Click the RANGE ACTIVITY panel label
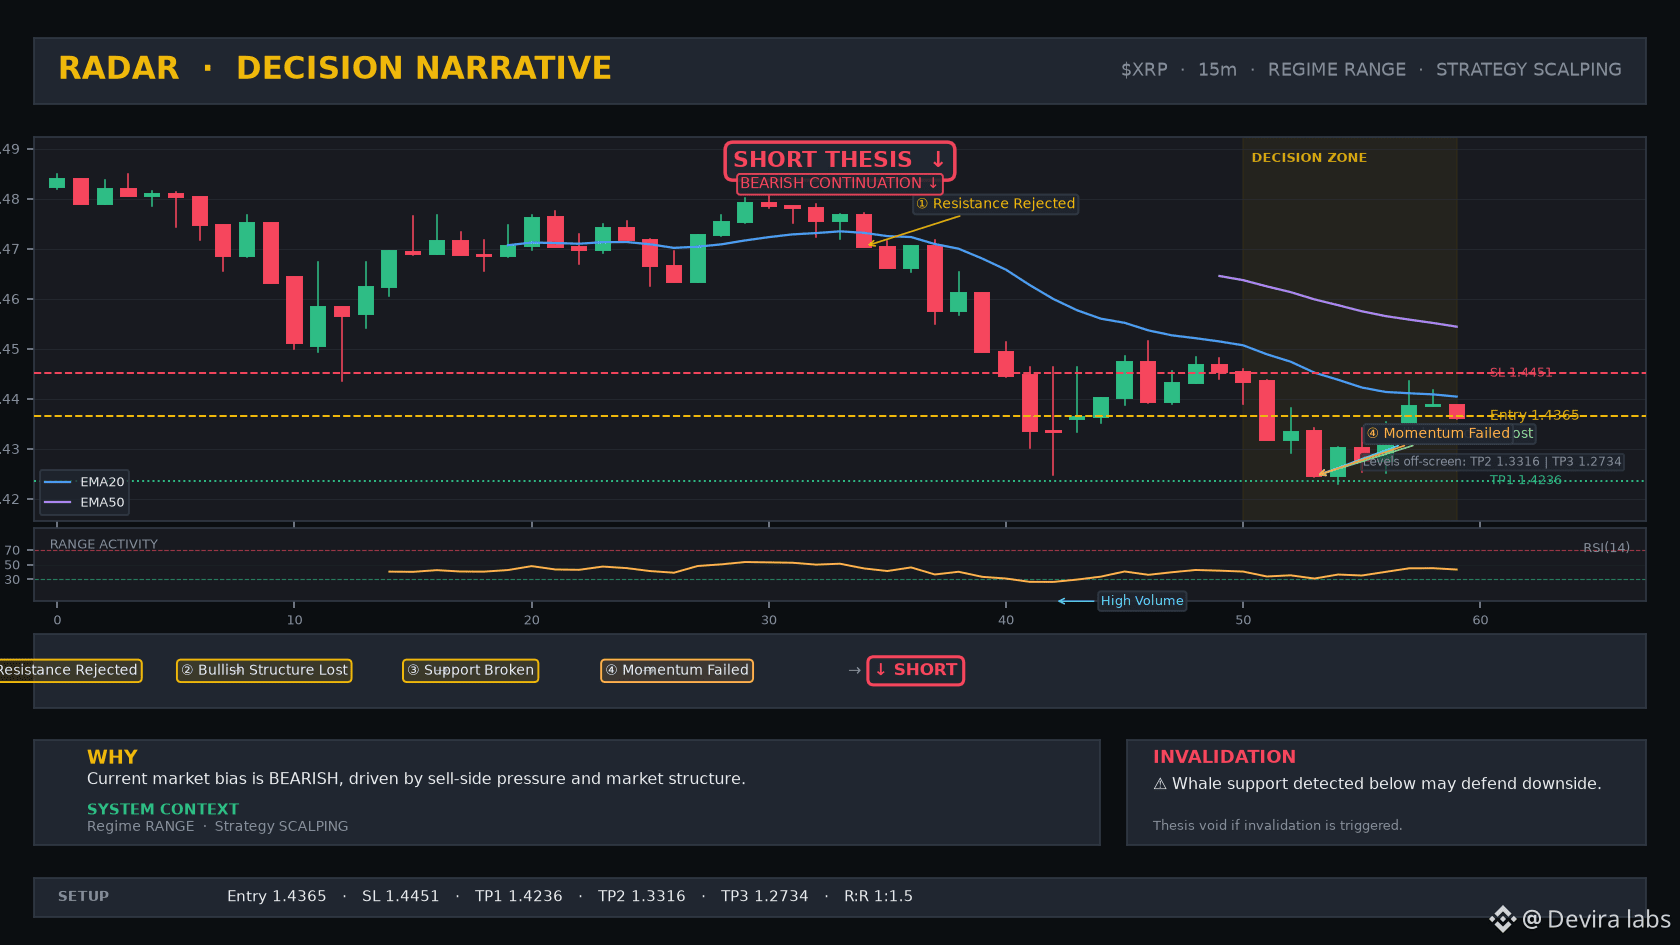The image size is (1680, 945). [104, 545]
